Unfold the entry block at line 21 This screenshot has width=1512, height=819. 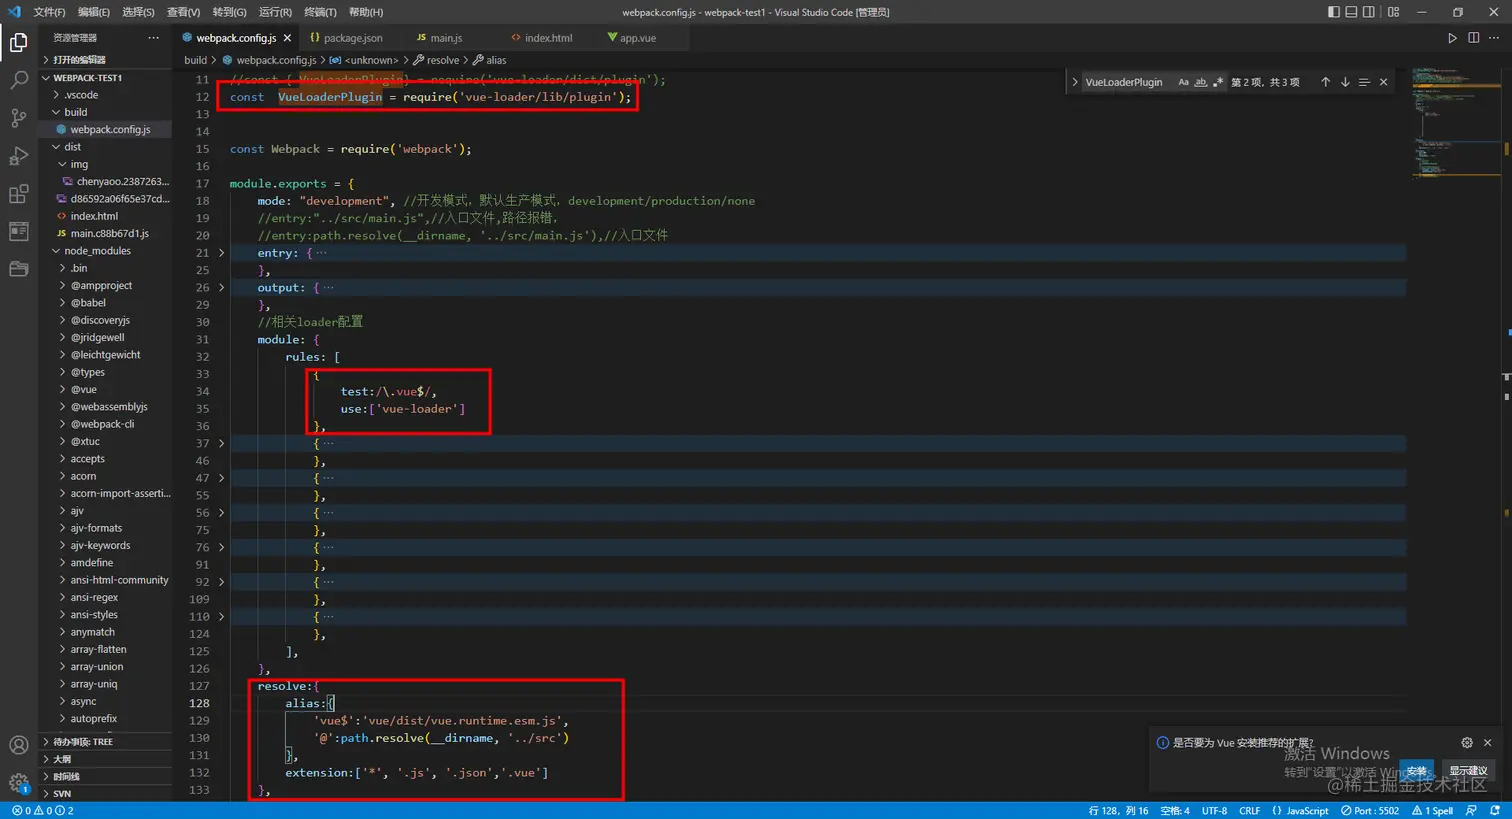point(222,253)
